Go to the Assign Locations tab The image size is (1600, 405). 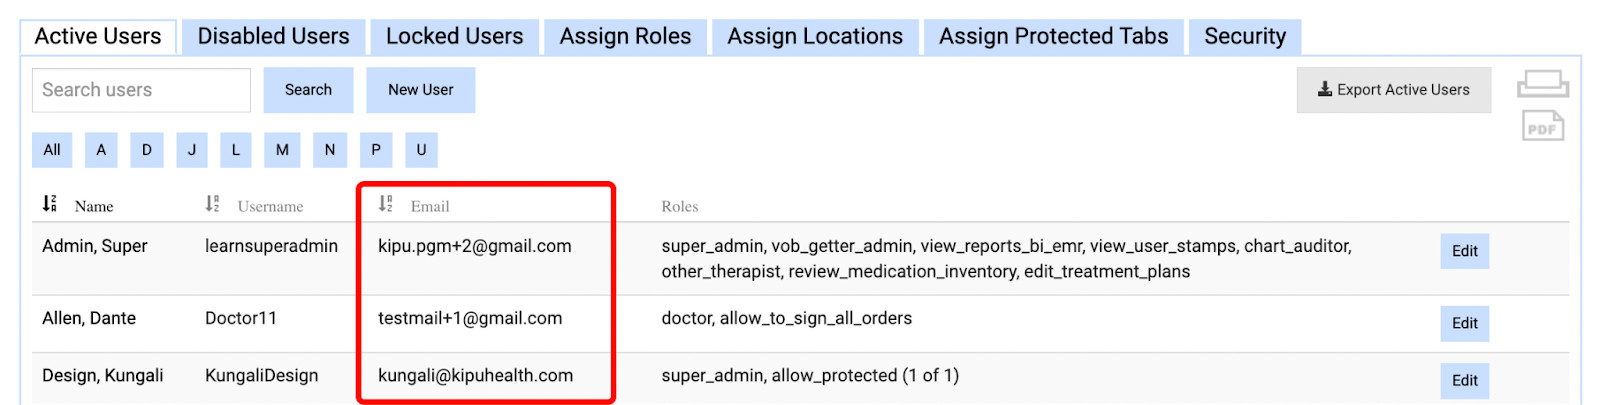(814, 37)
